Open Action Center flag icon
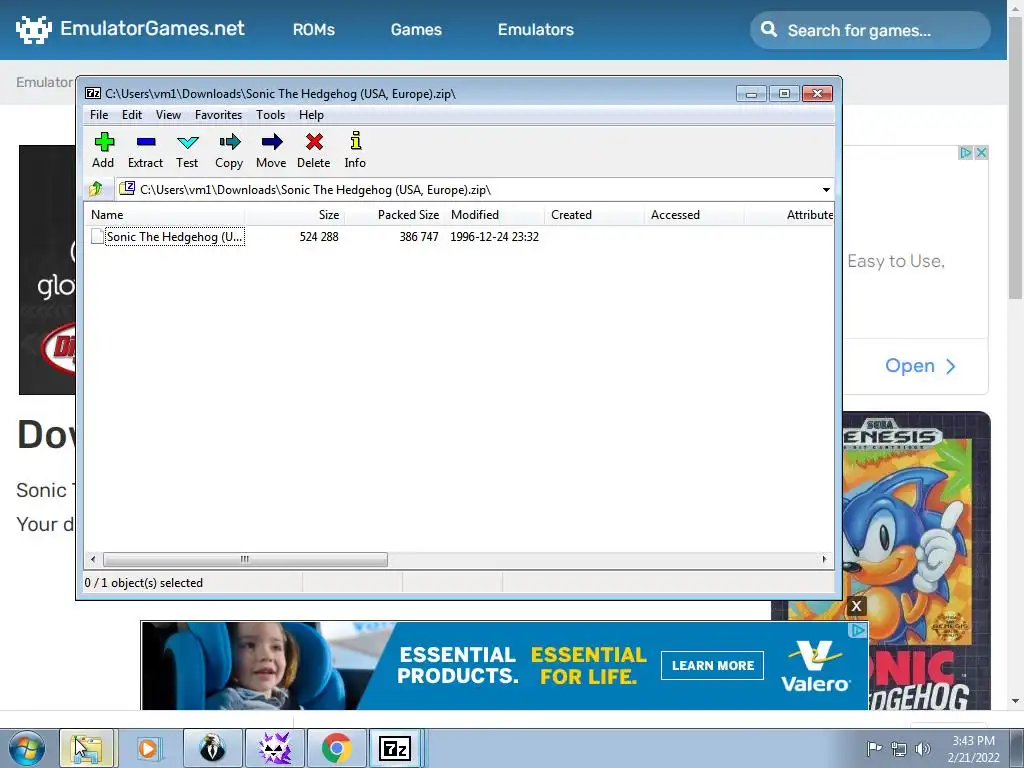The width and height of the screenshot is (1024, 768). coord(874,748)
